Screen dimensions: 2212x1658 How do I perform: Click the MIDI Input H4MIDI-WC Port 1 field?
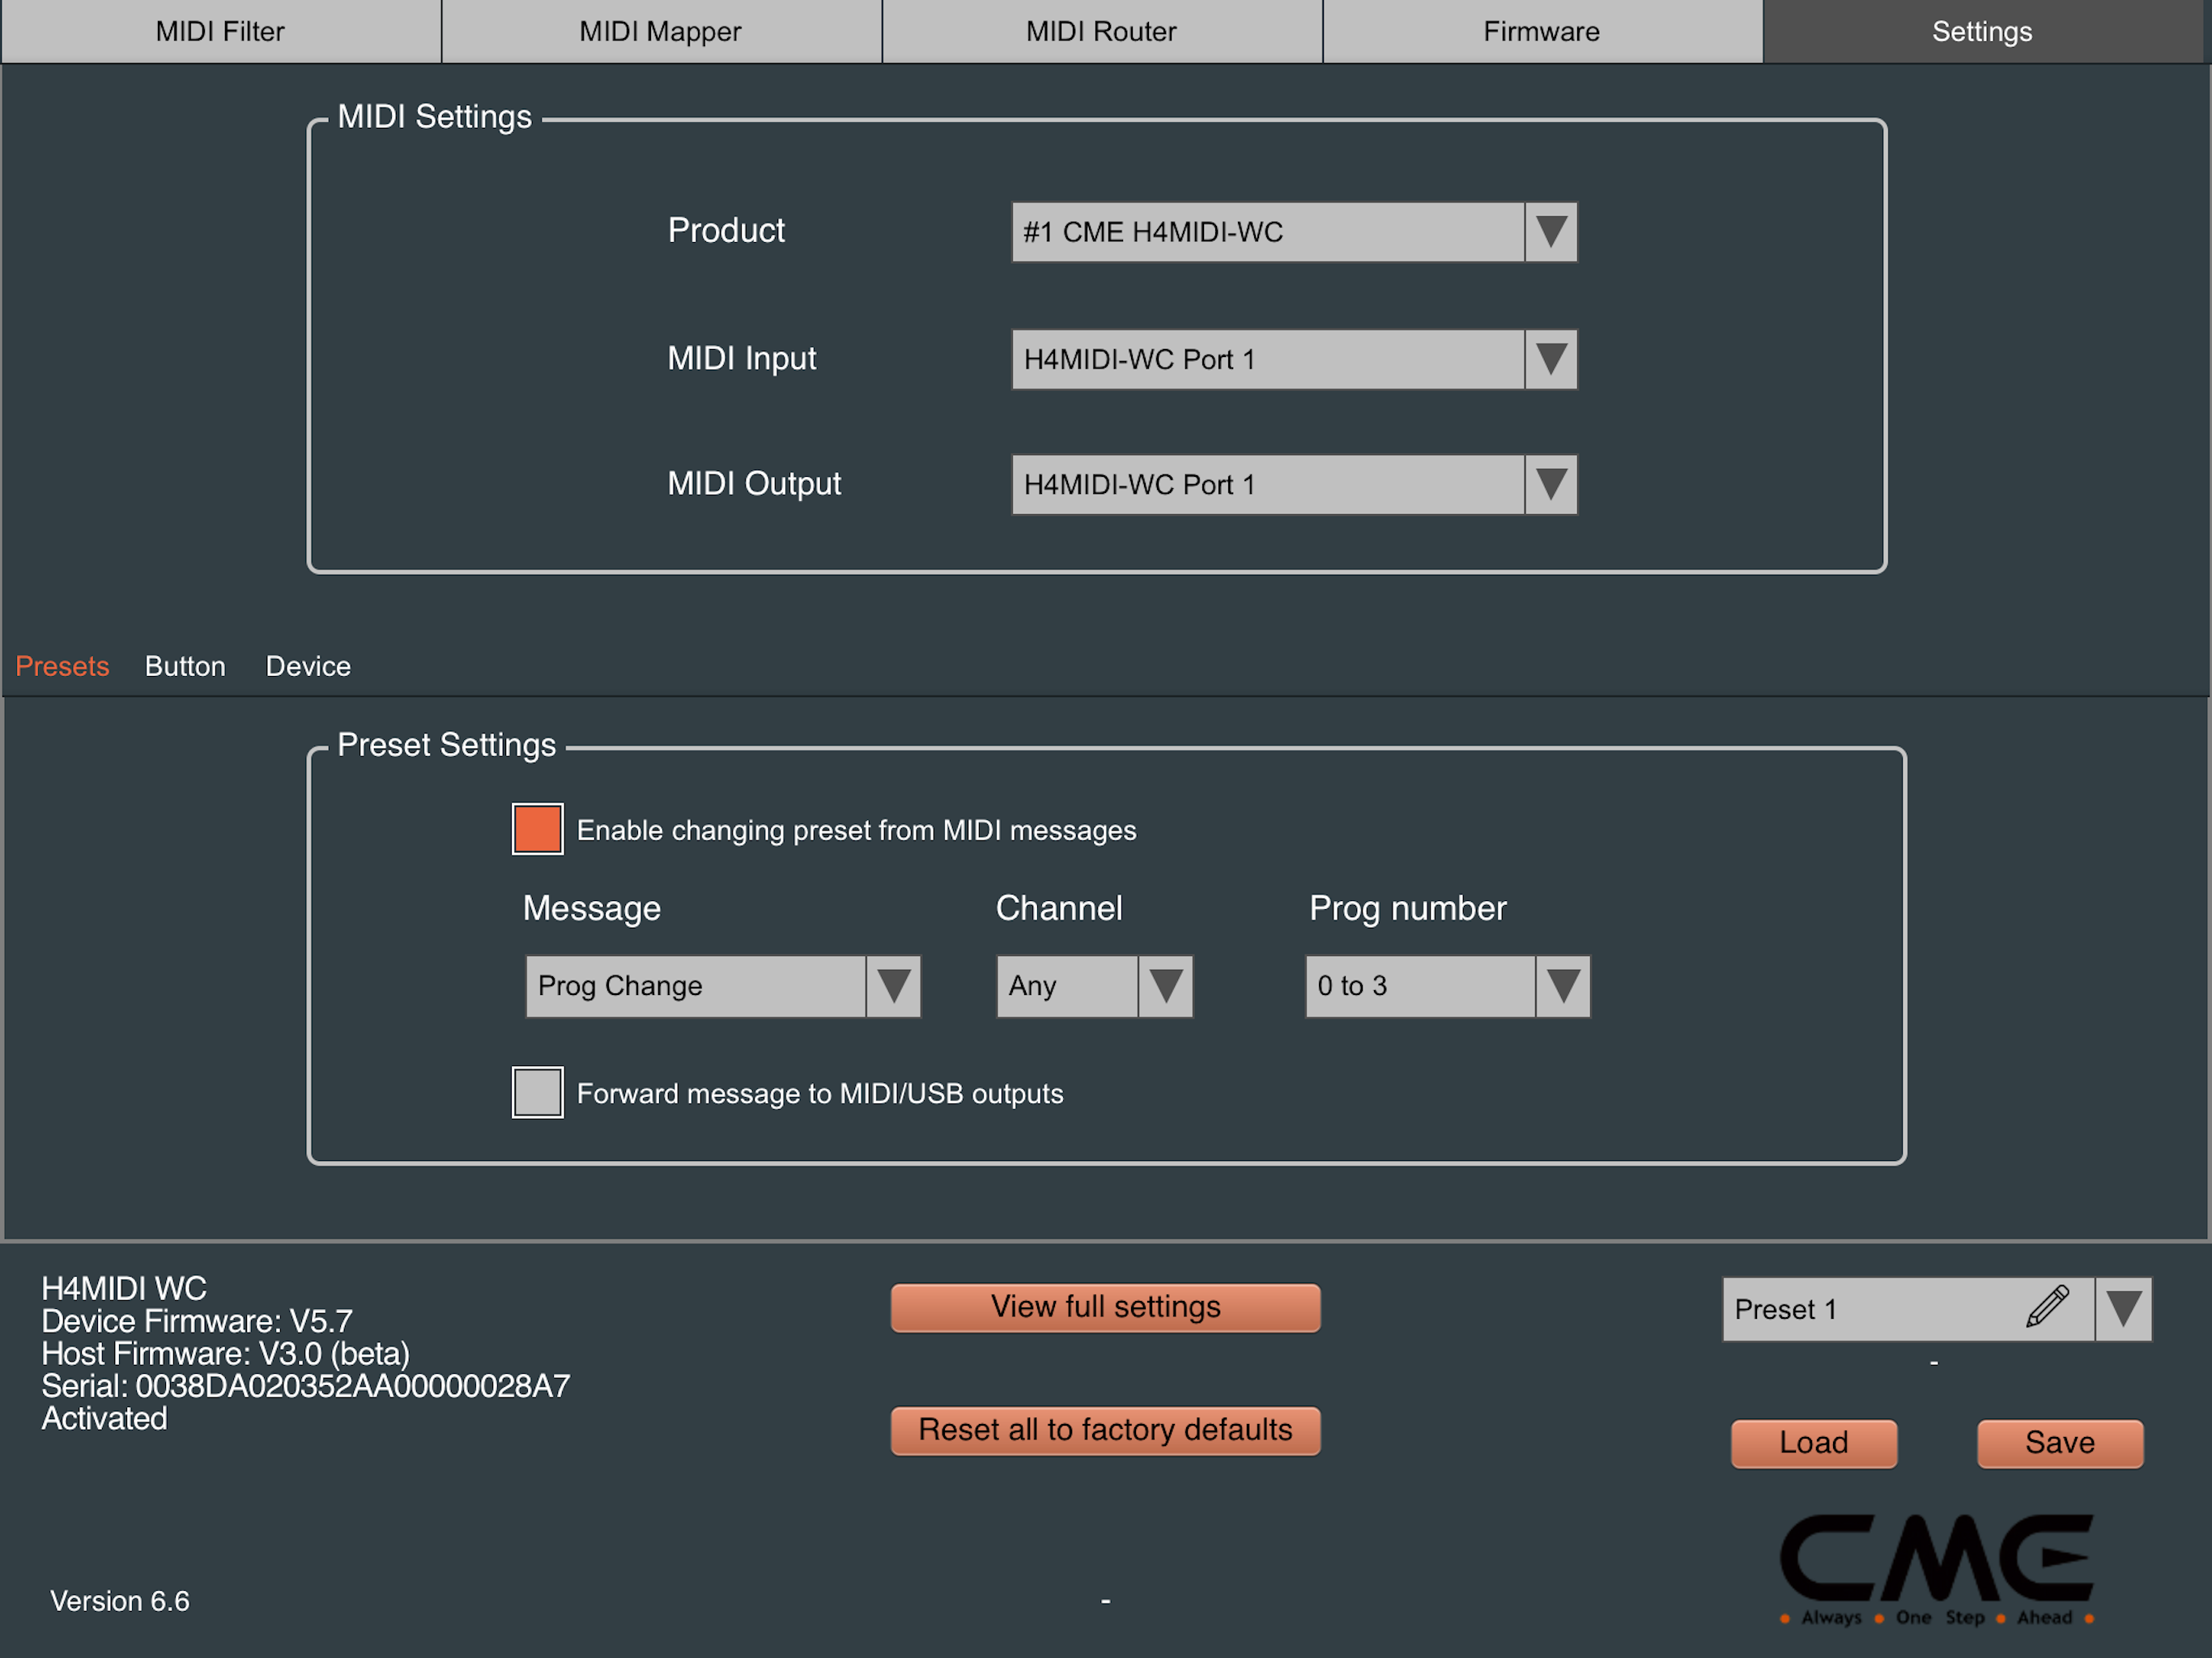pyautogui.click(x=1268, y=359)
